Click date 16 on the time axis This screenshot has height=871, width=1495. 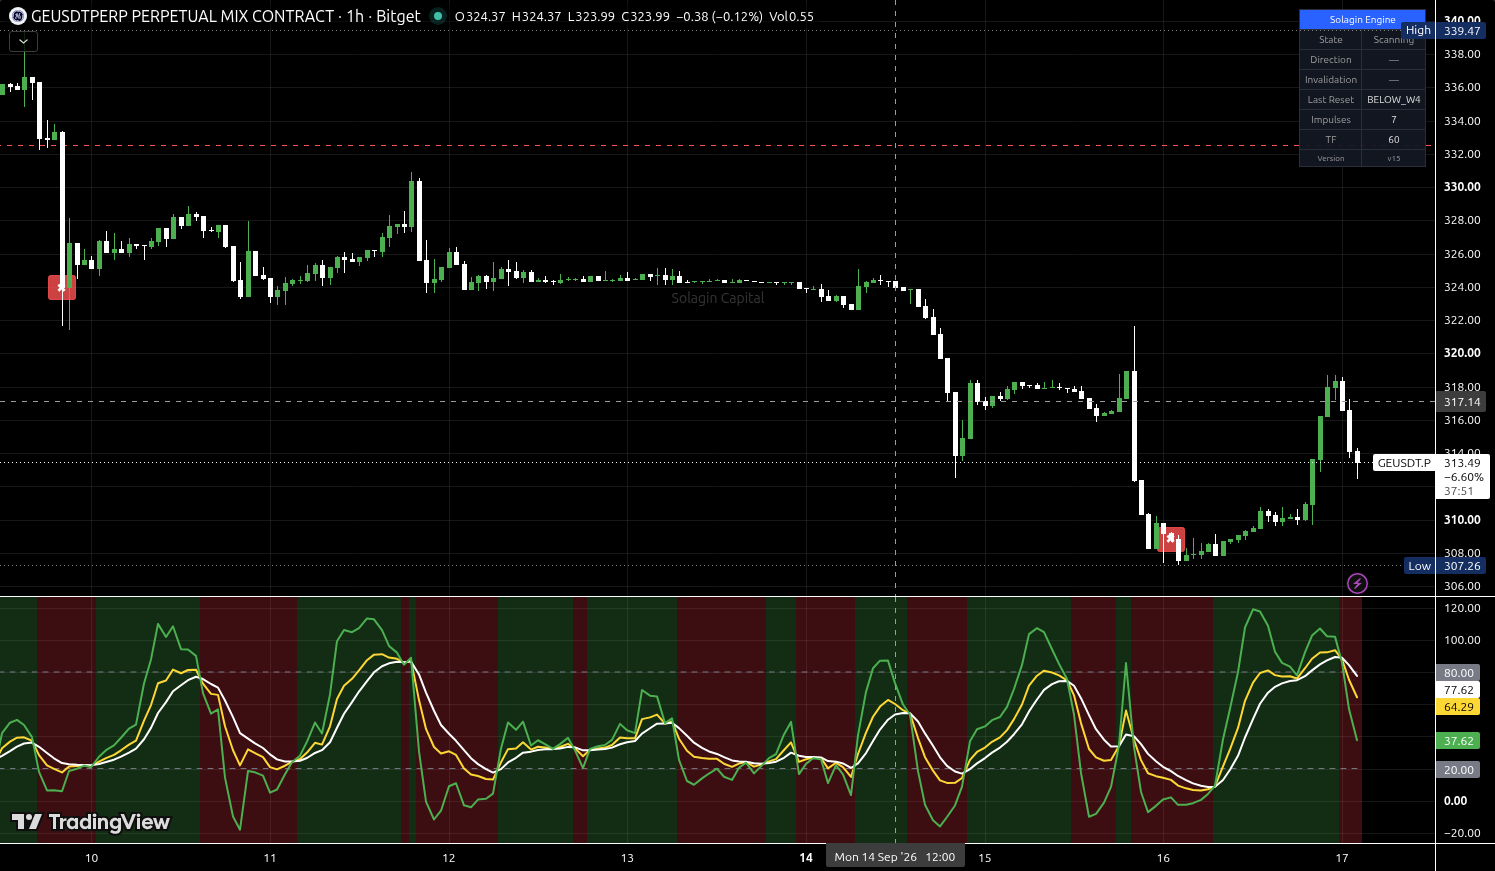[1163, 858]
